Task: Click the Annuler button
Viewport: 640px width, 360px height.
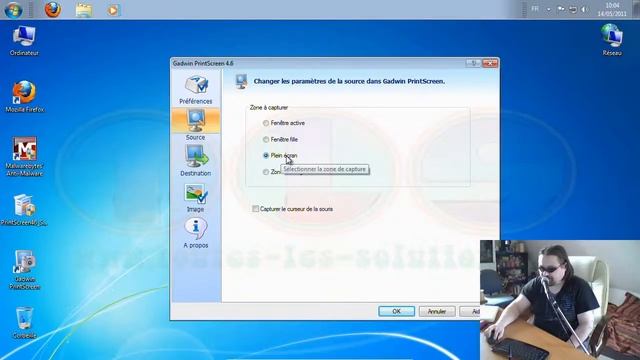Action: click(437, 311)
